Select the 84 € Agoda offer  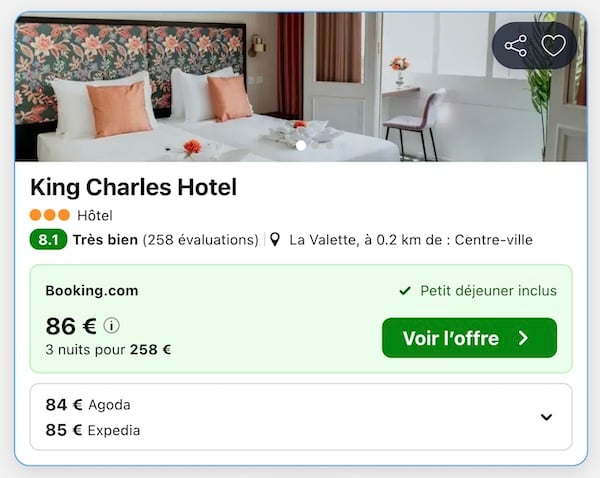coord(88,405)
